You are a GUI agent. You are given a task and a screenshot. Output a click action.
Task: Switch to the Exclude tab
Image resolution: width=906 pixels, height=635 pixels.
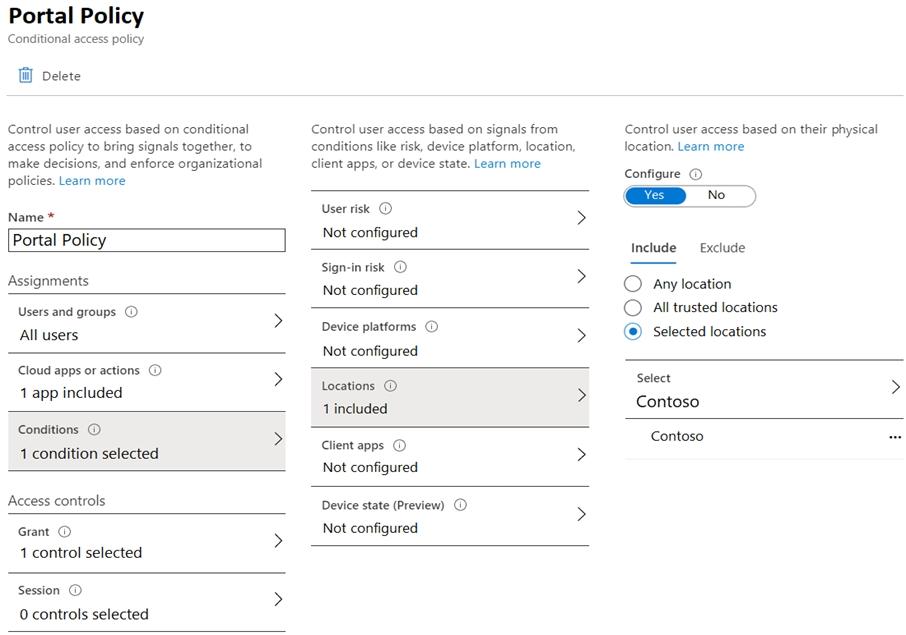pos(722,248)
